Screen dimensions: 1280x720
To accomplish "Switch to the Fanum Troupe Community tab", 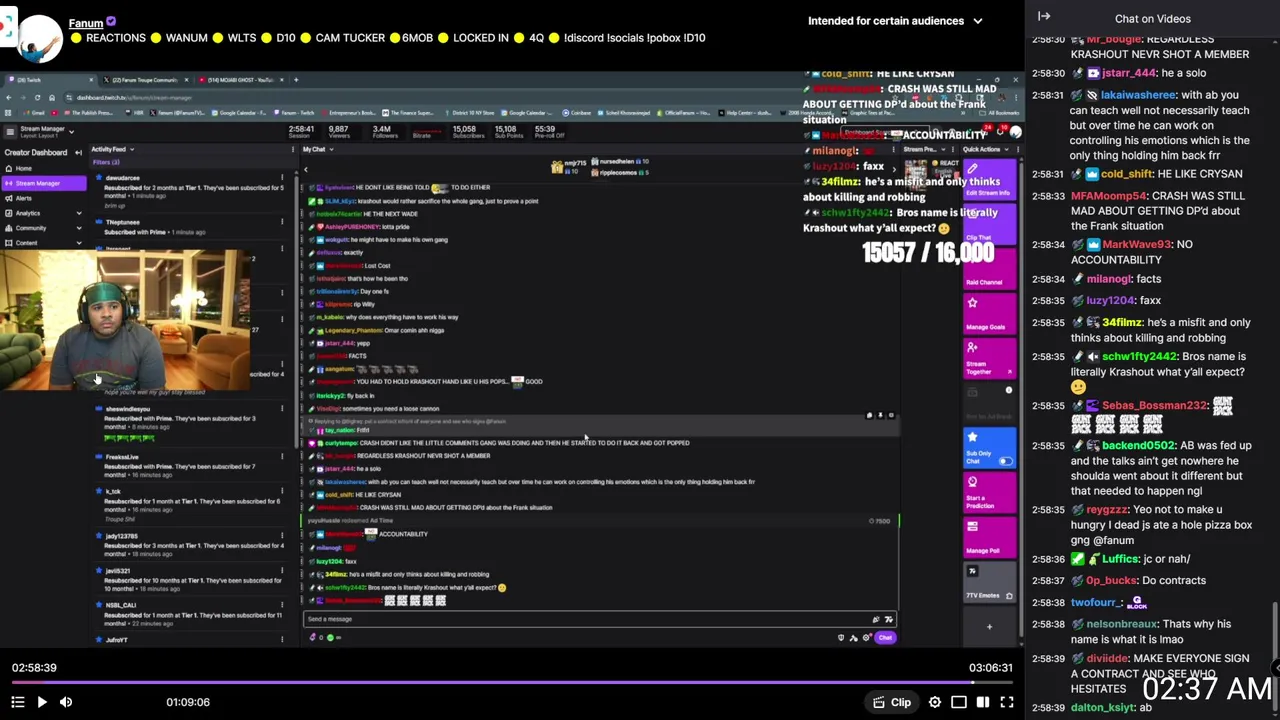I will [145, 80].
